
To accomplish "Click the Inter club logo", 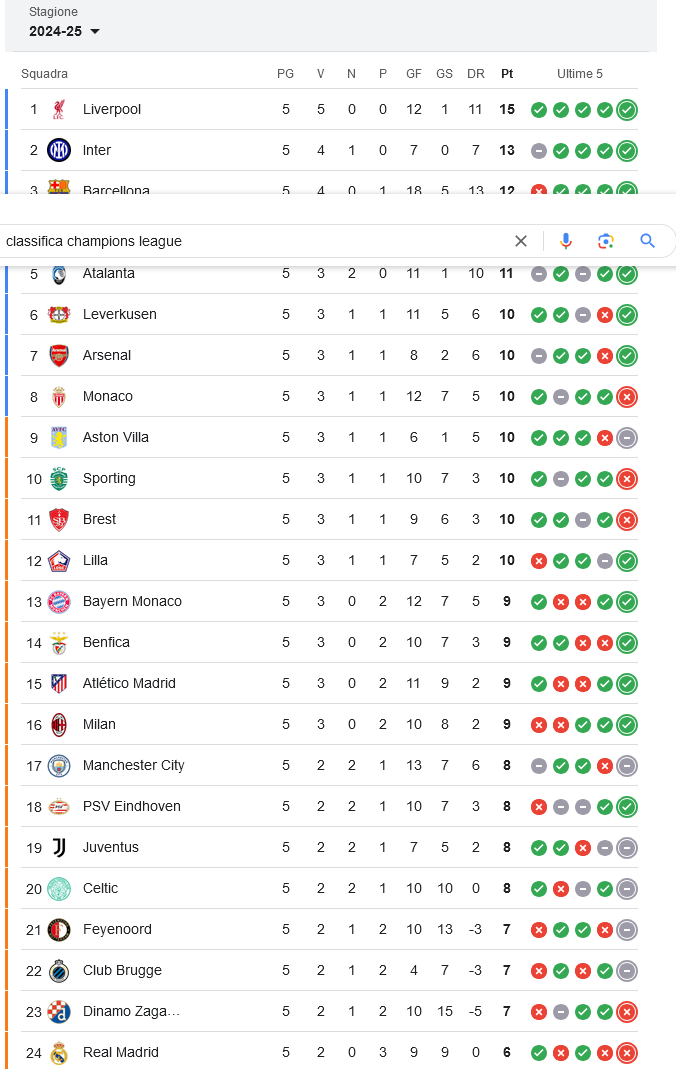I will point(59,150).
